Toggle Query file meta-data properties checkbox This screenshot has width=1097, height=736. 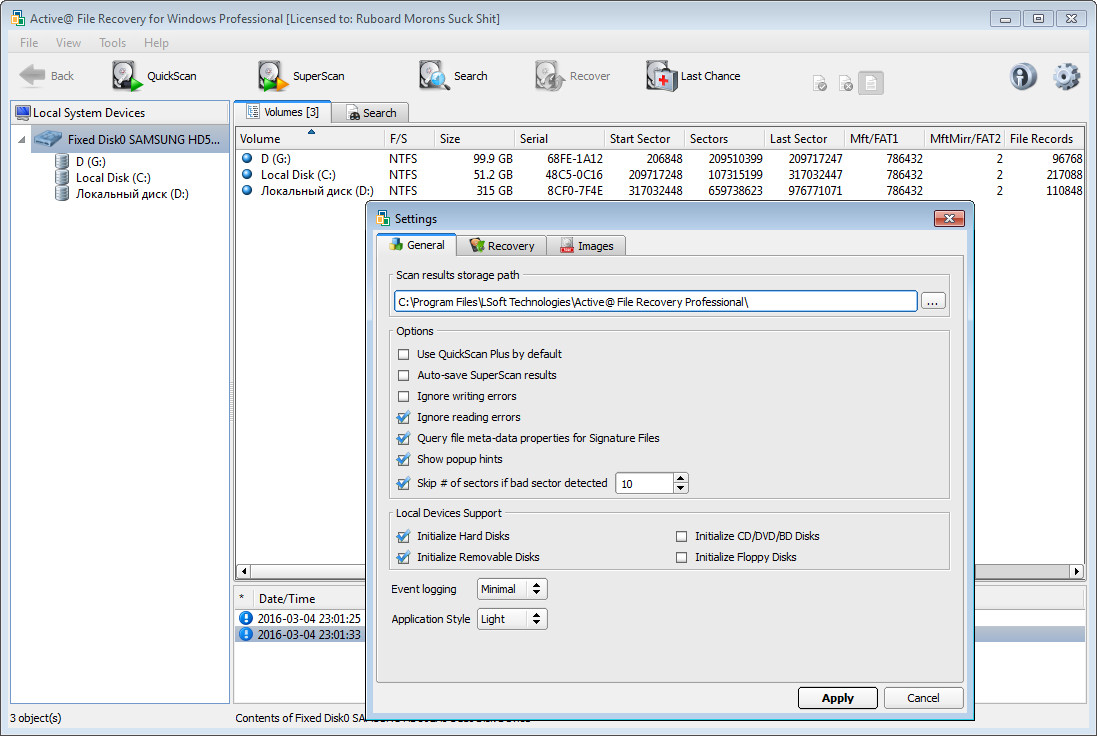[403, 438]
